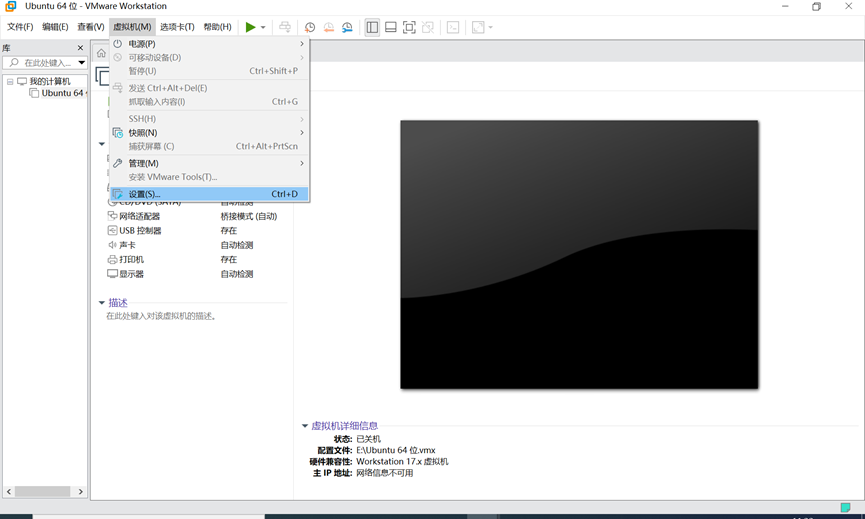
Task: Open the library search dropdown arrow
Action: point(82,63)
